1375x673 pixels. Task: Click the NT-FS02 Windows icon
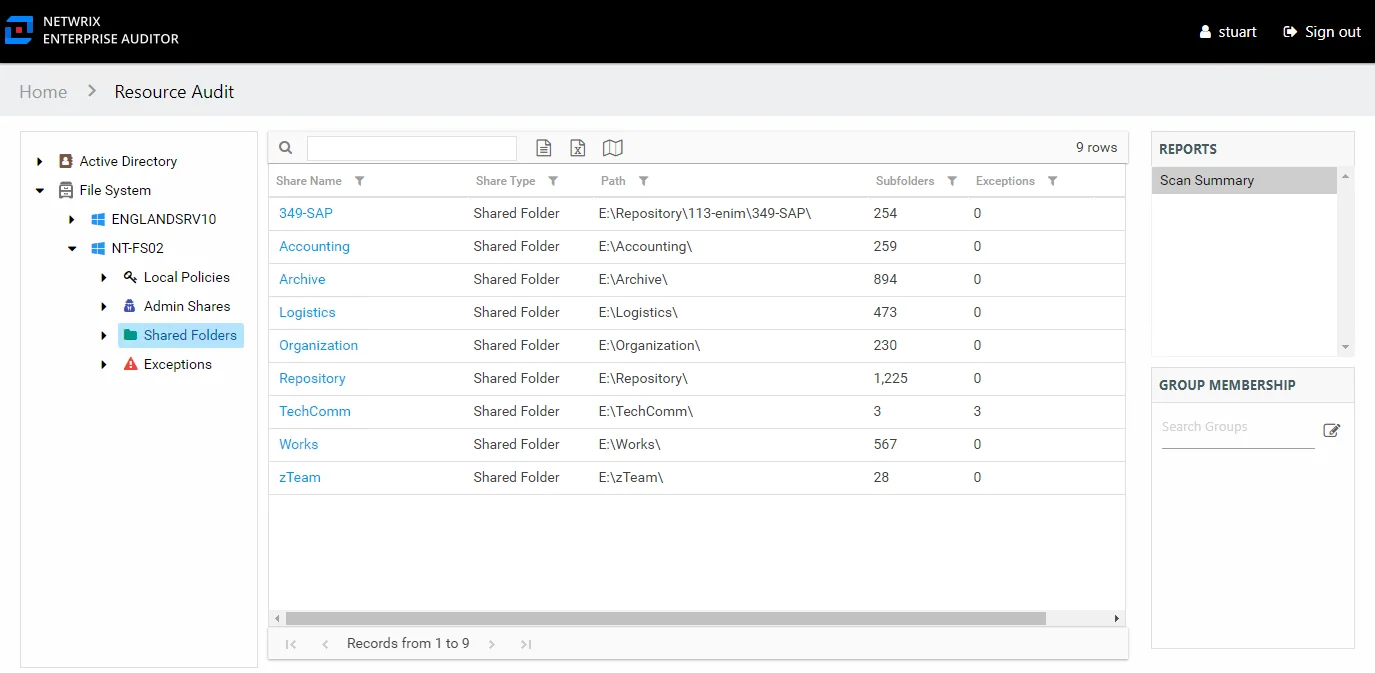point(98,248)
